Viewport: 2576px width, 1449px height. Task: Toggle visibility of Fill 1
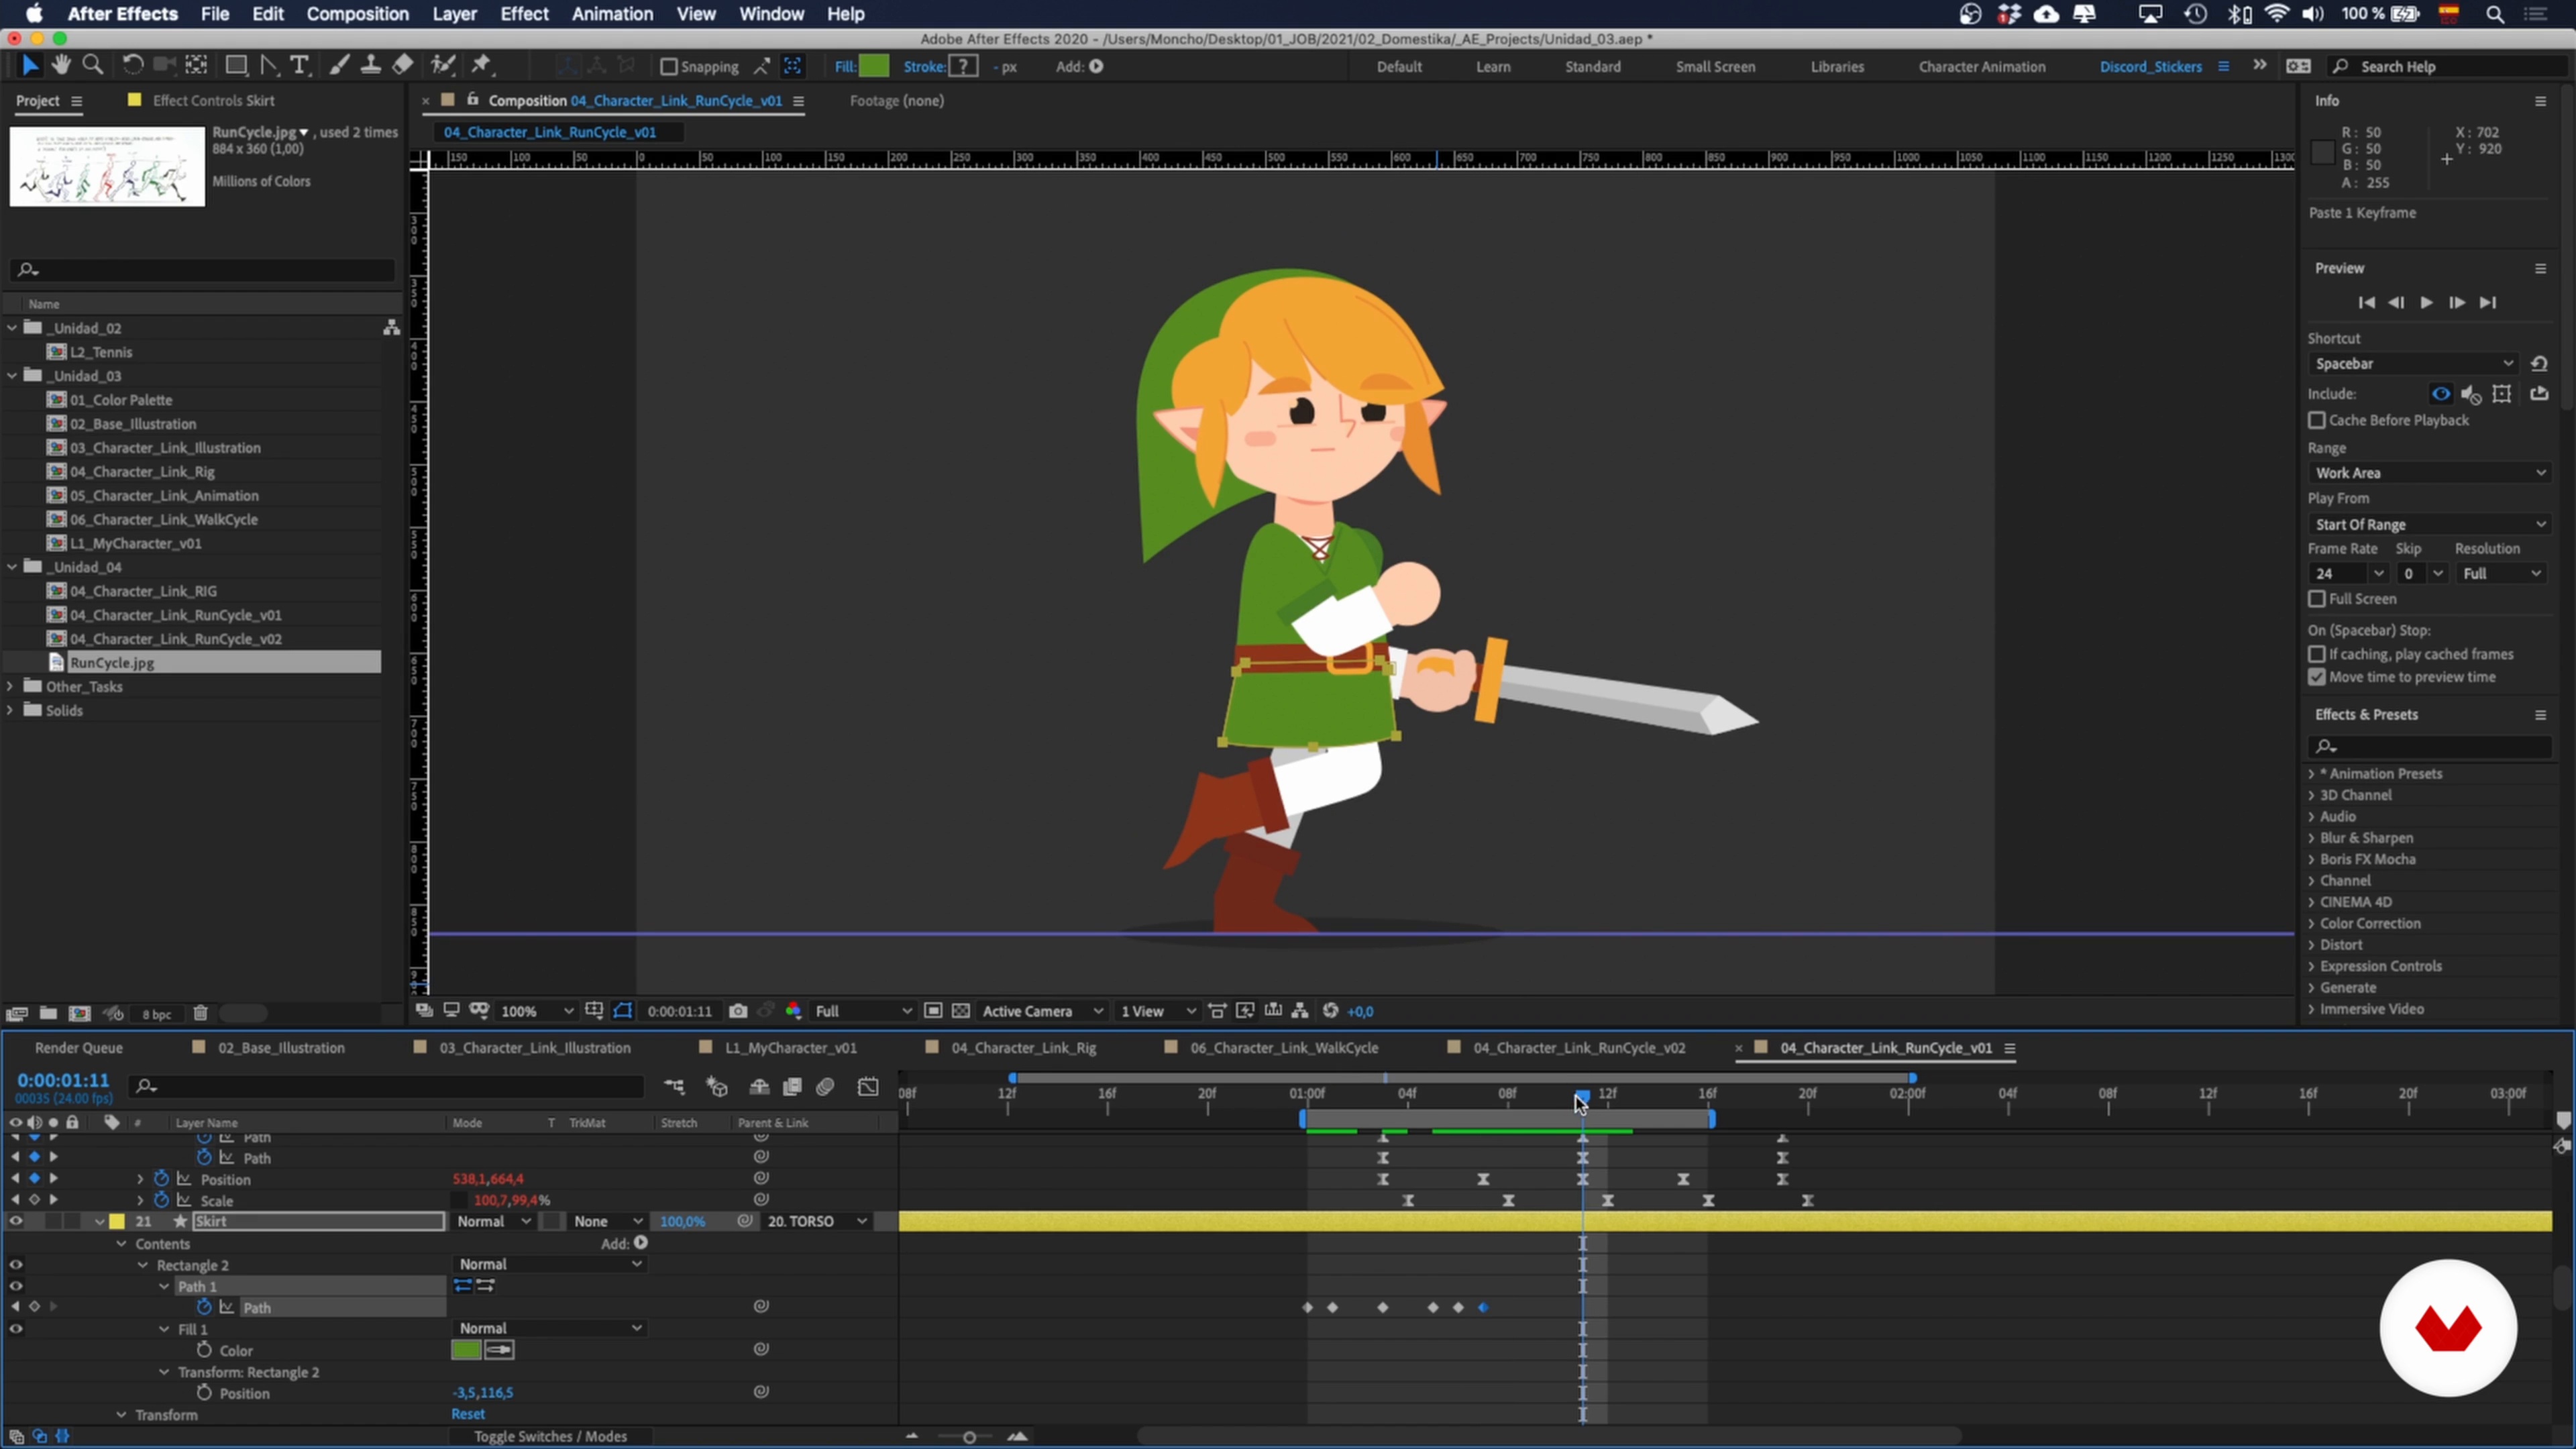[16, 1329]
